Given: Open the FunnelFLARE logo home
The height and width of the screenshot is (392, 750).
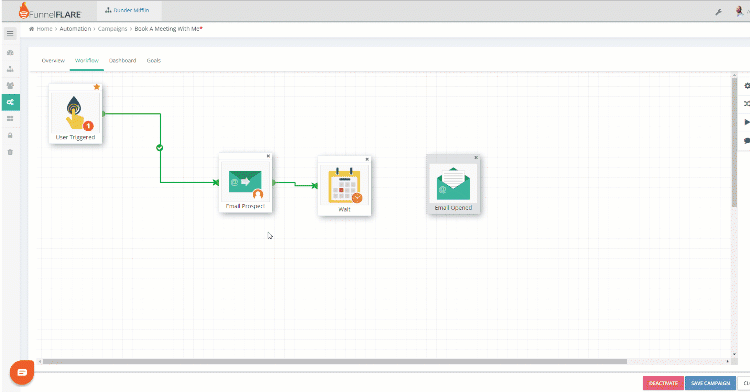Looking at the screenshot, I should pos(50,11).
